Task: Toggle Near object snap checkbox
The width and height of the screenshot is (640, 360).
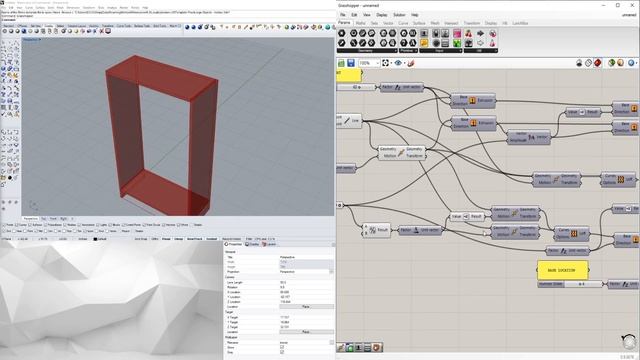Action: click(x=14, y=231)
